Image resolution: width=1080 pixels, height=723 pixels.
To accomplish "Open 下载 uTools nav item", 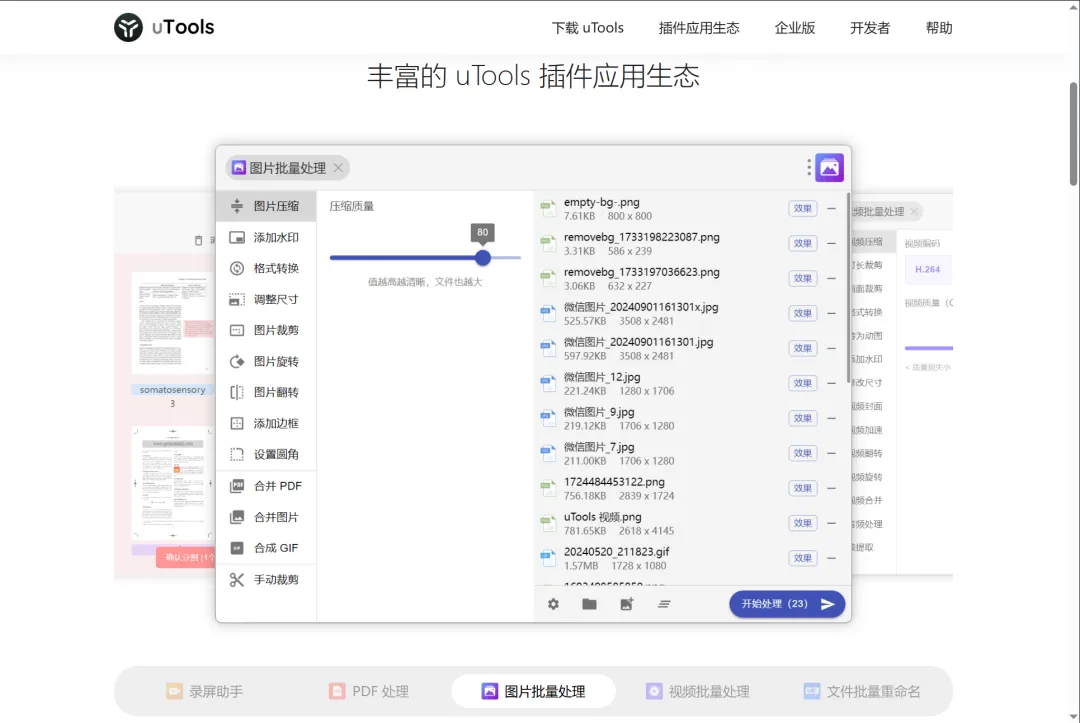I will coord(588,28).
